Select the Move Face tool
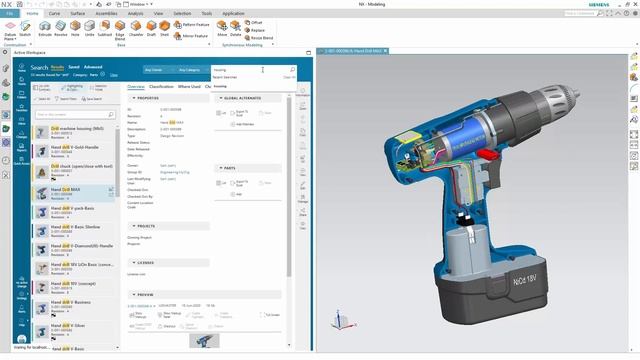Viewport: 640px width, 360px height. click(222, 29)
